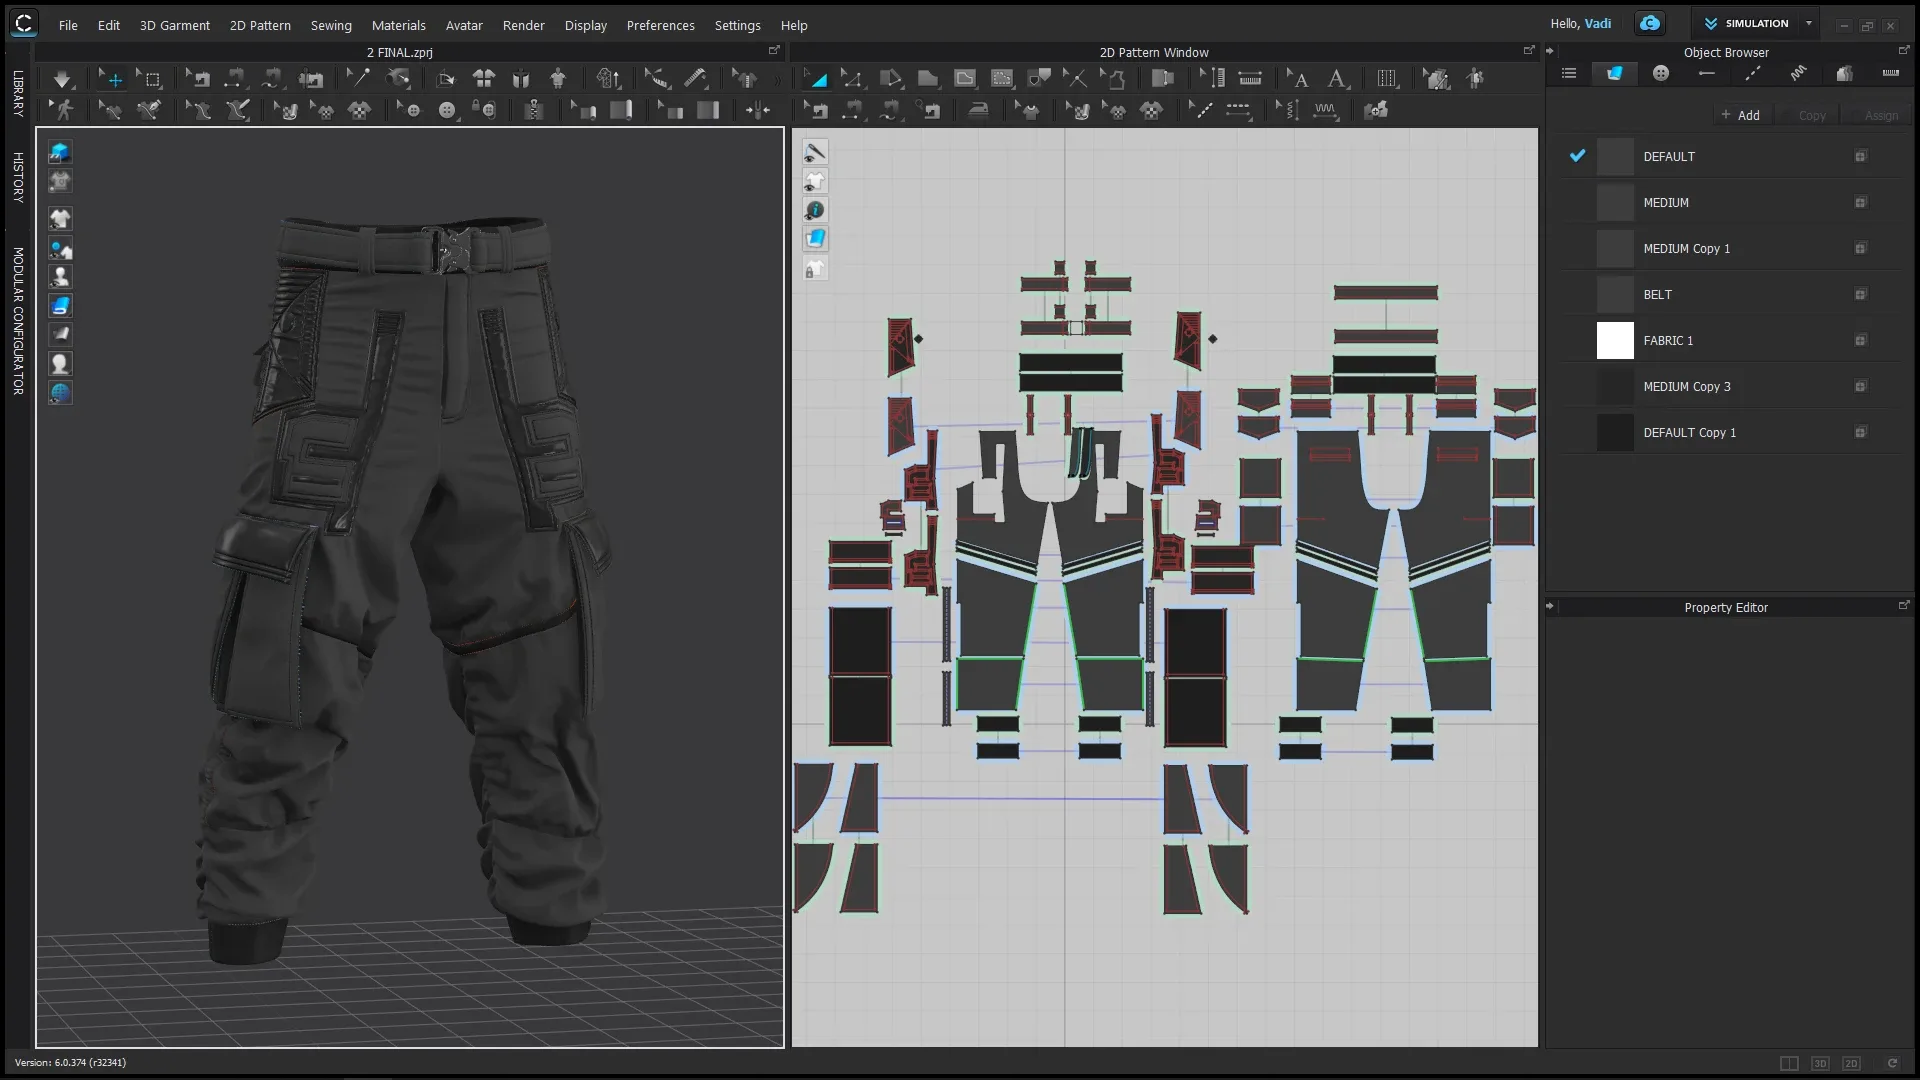Select the Zipper tool
Viewport: 1920px width, 1080px height.
(535, 110)
